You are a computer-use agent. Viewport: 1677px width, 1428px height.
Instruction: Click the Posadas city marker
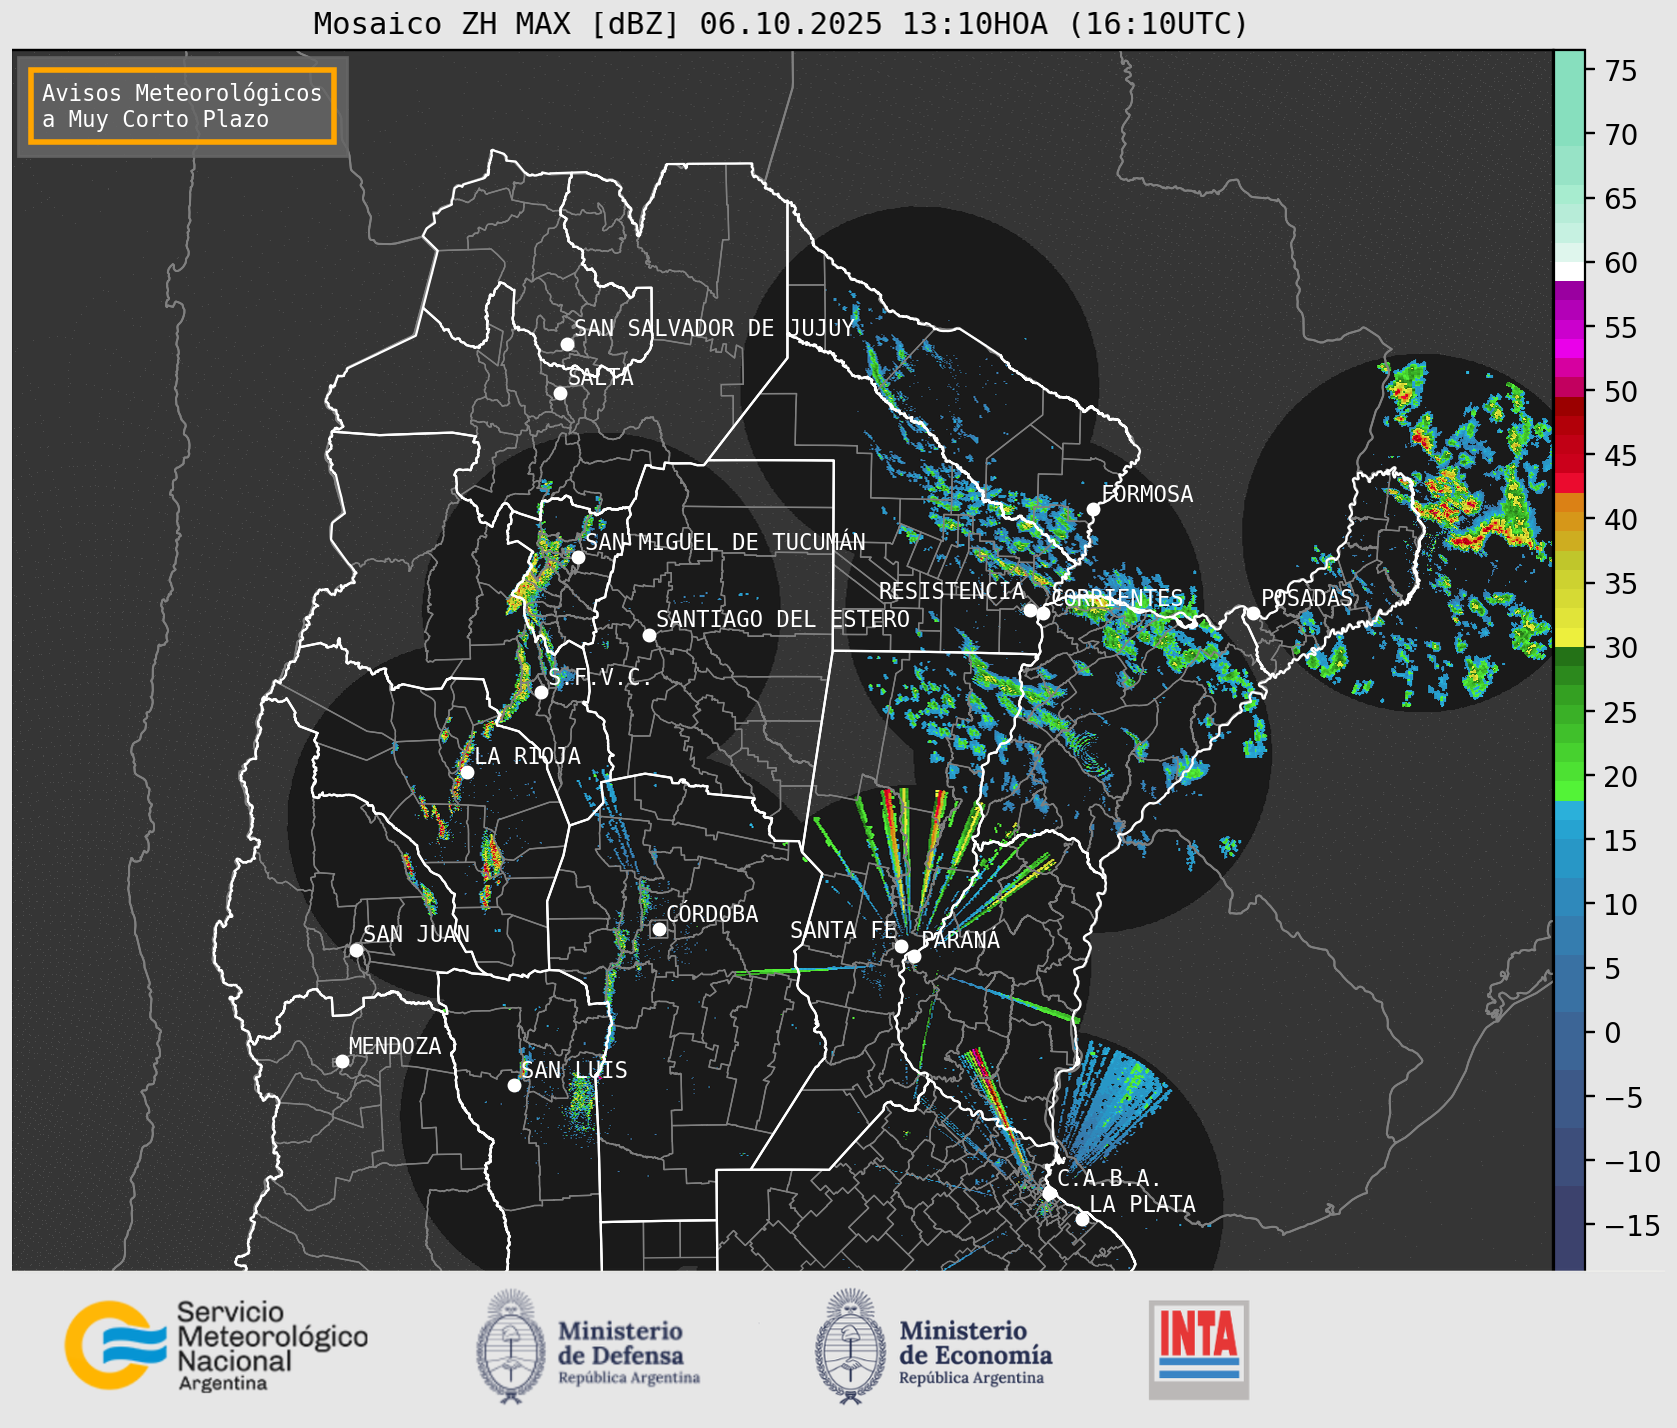(1253, 613)
